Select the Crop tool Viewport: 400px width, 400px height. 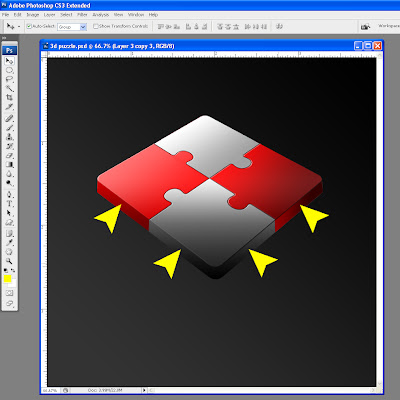pyautogui.click(x=9, y=97)
